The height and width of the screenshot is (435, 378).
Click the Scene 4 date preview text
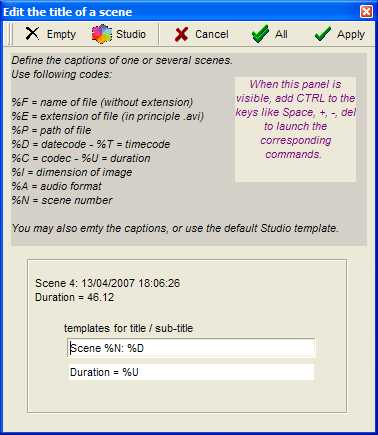click(x=107, y=283)
